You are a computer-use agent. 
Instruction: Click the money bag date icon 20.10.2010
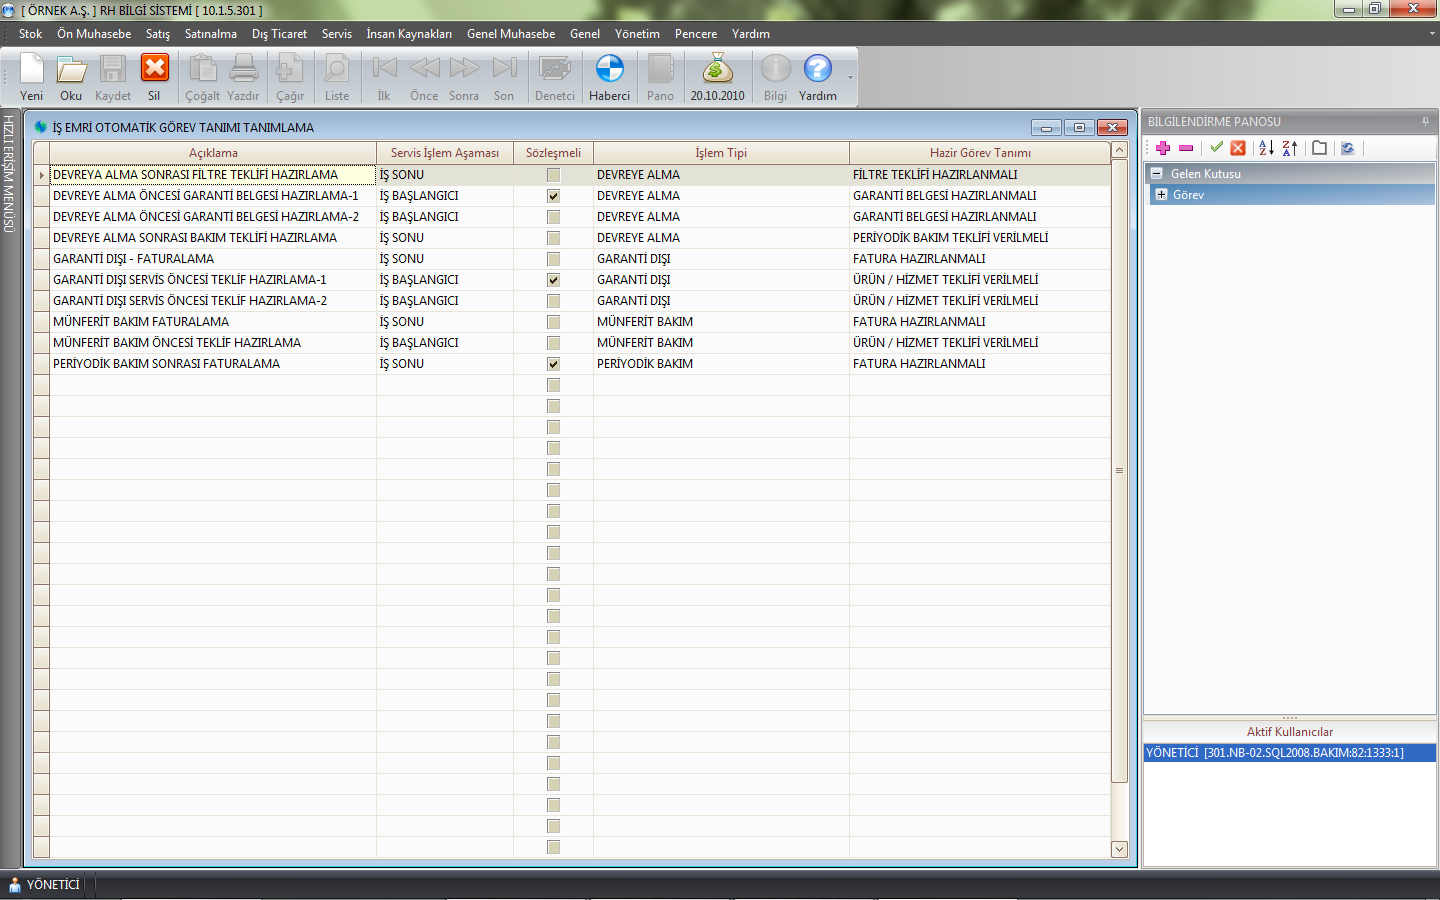point(717,78)
